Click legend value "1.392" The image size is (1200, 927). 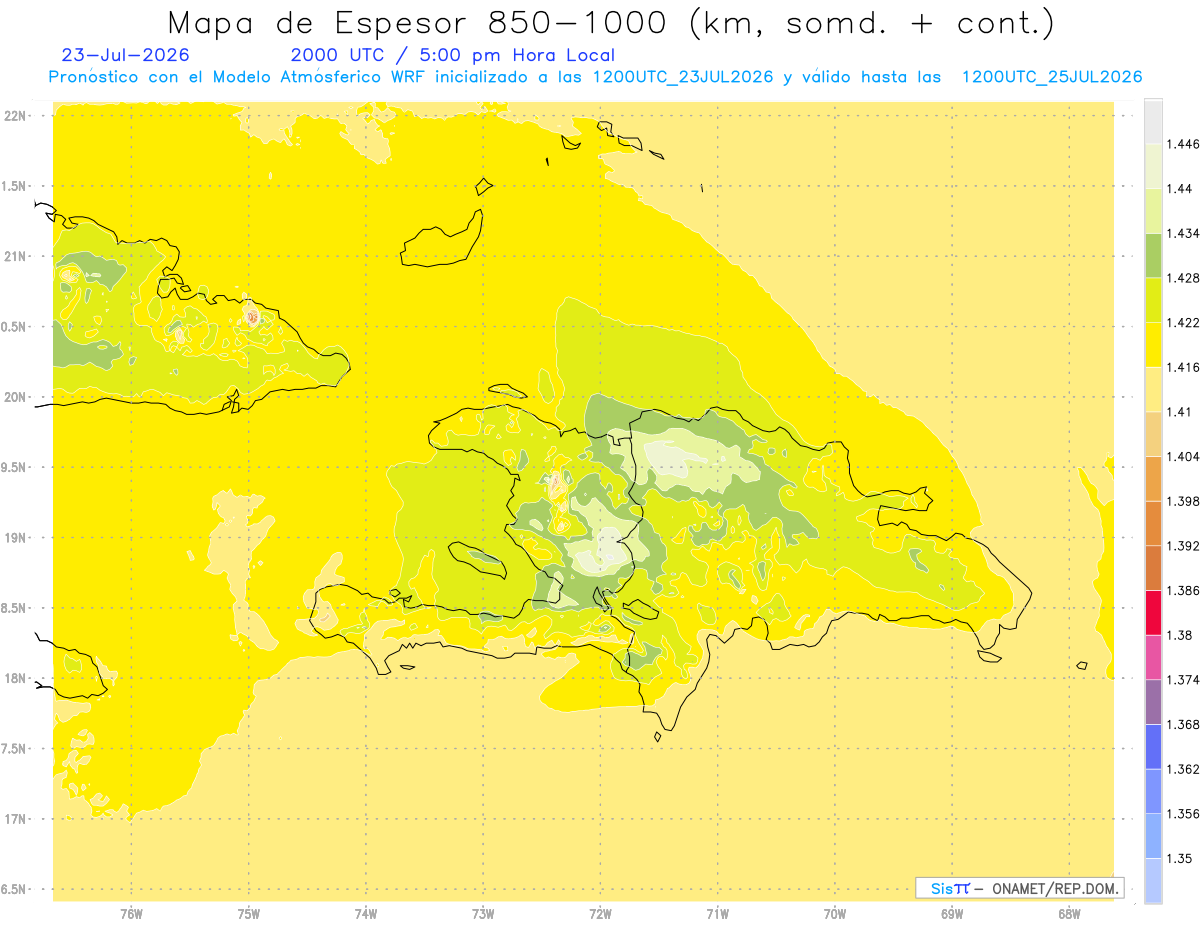[1183, 546]
